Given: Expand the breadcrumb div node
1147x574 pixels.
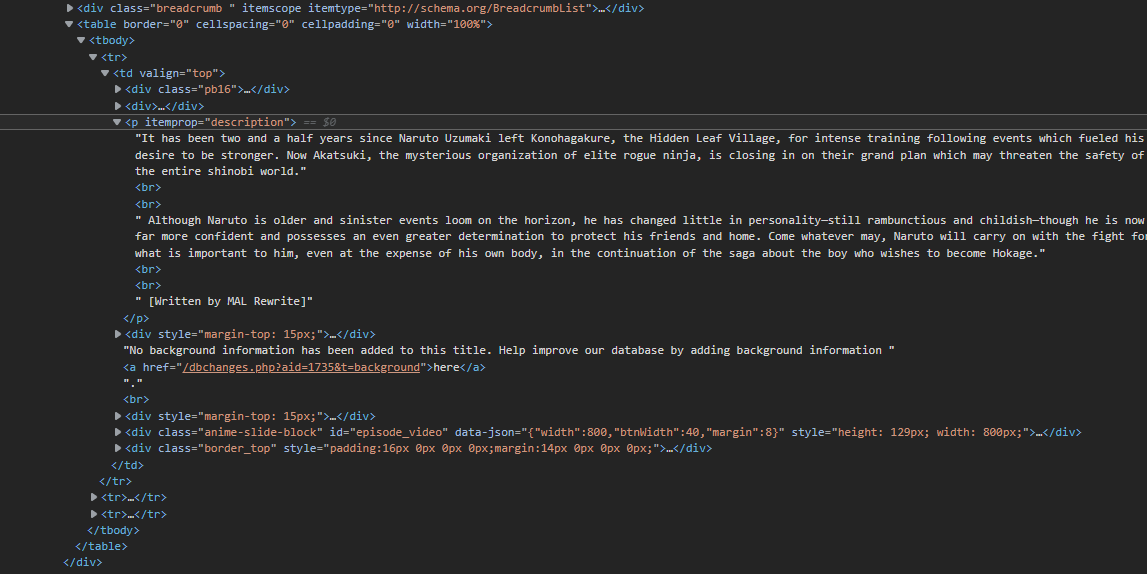Looking at the screenshot, I should (70, 8).
